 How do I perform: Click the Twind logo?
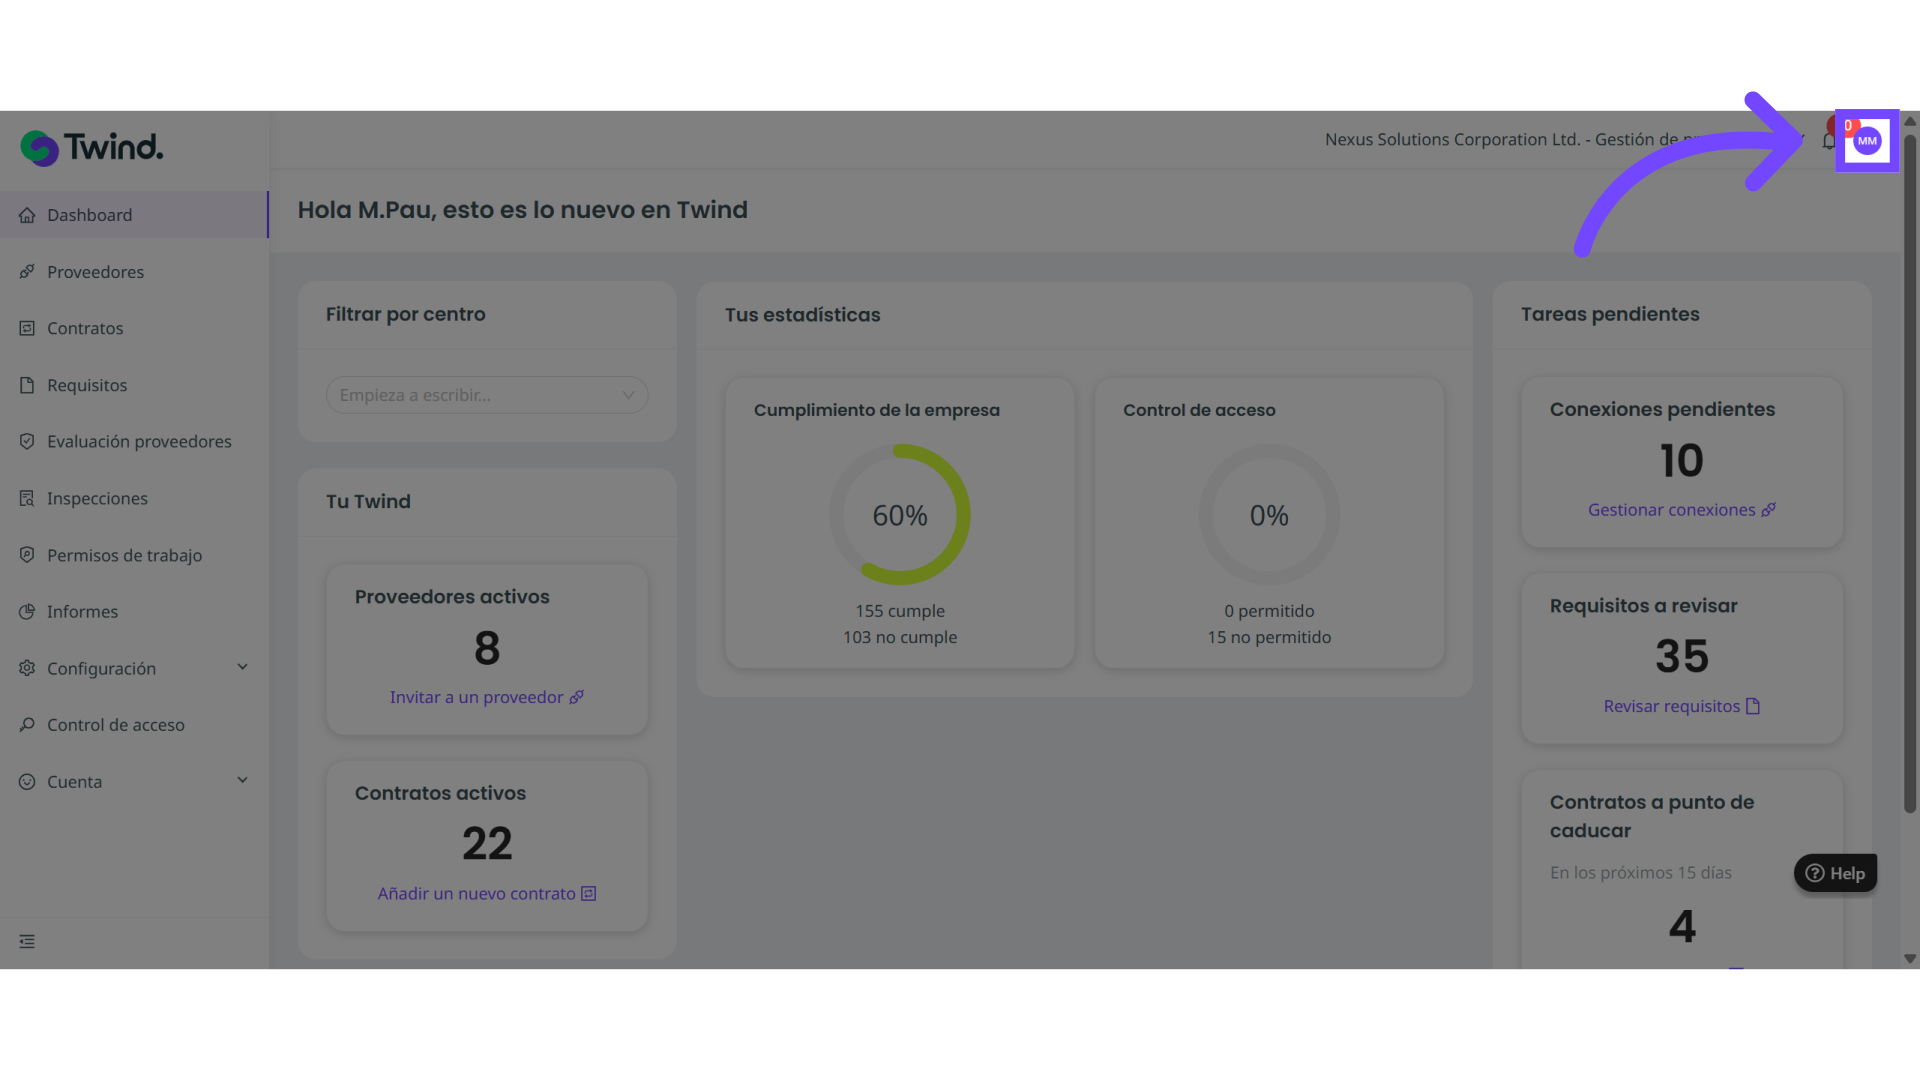click(92, 148)
